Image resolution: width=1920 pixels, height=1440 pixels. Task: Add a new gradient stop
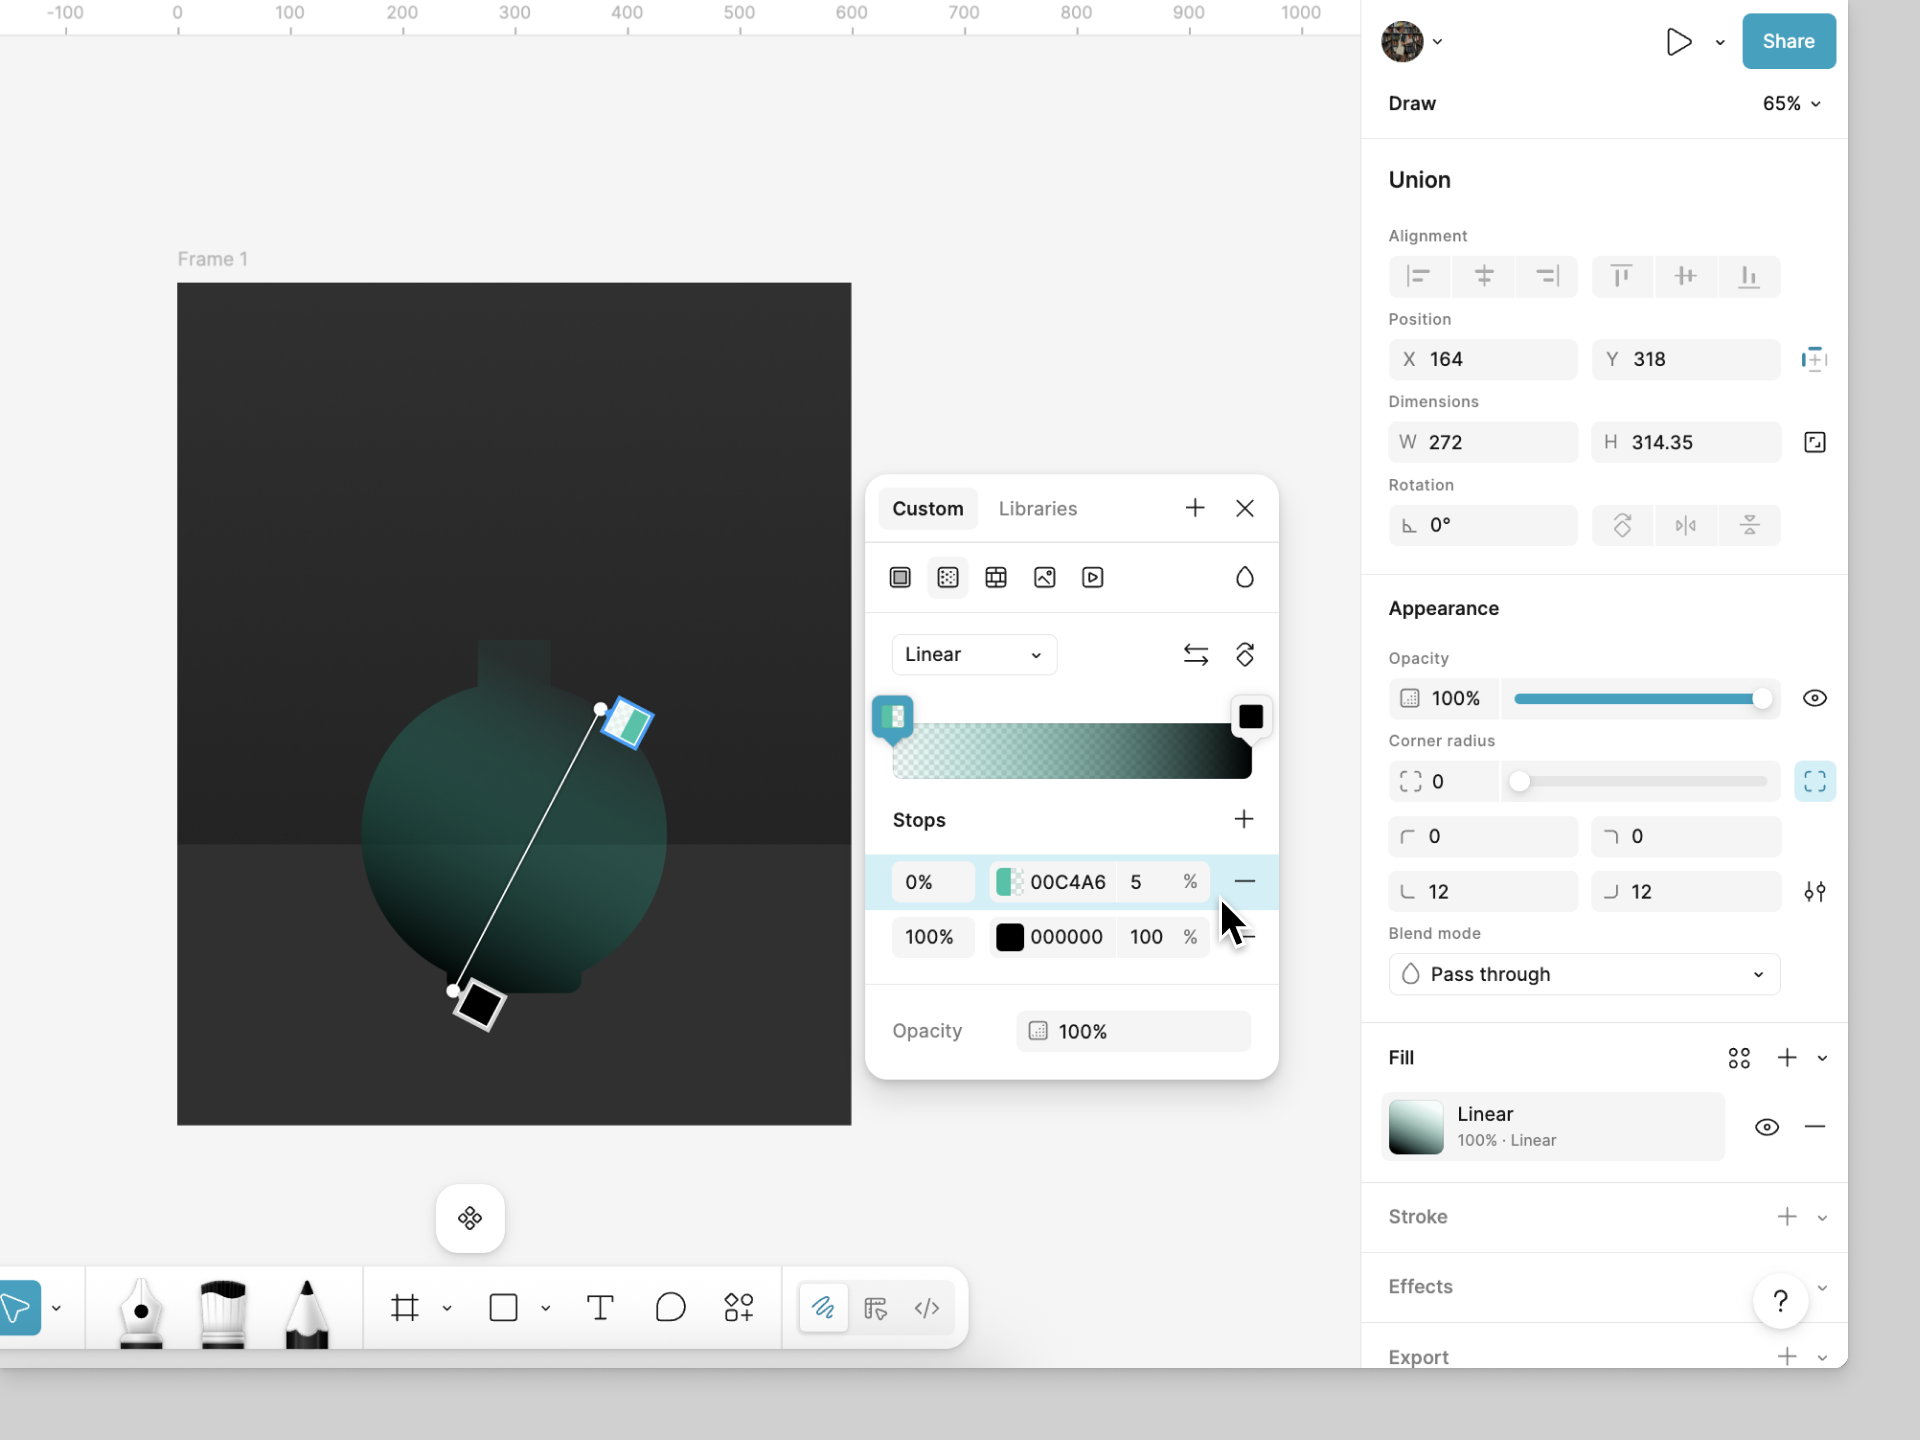[x=1243, y=818]
